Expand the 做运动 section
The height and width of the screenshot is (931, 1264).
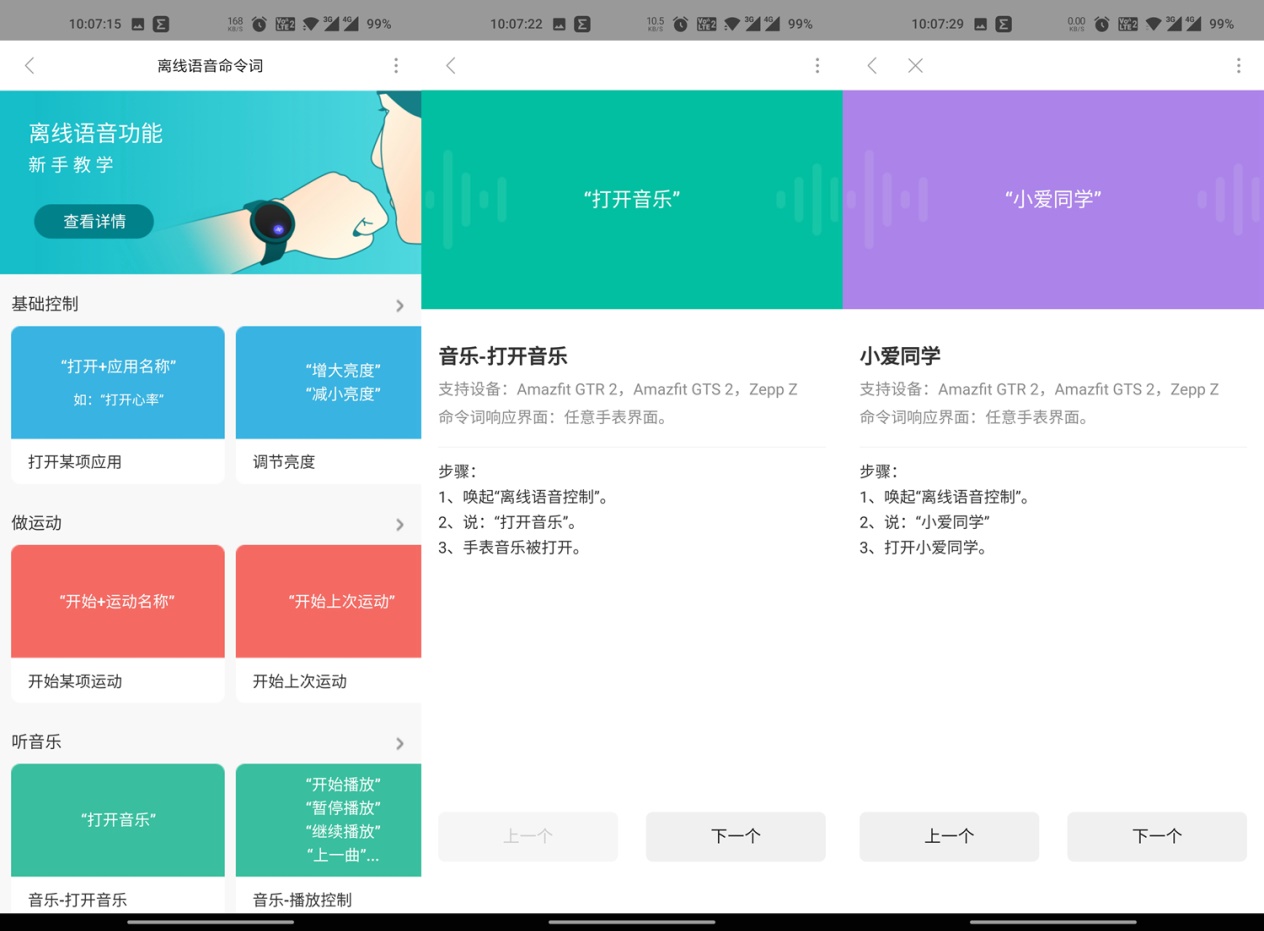(399, 523)
